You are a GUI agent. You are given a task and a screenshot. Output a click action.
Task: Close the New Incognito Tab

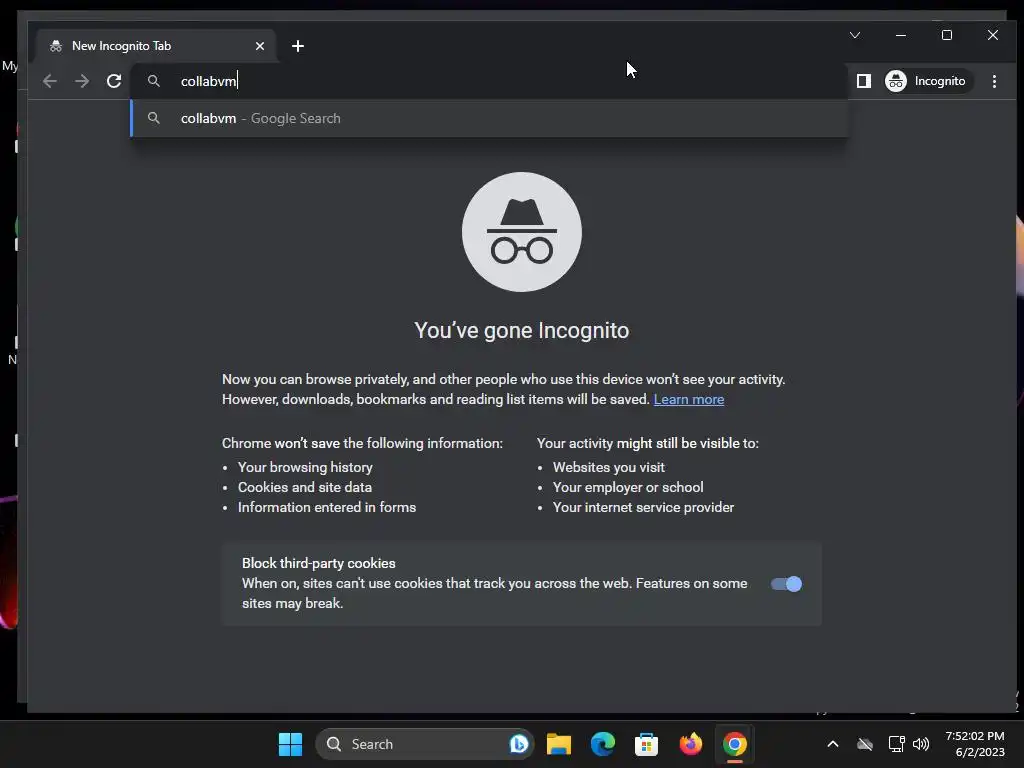tap(260, 46)
